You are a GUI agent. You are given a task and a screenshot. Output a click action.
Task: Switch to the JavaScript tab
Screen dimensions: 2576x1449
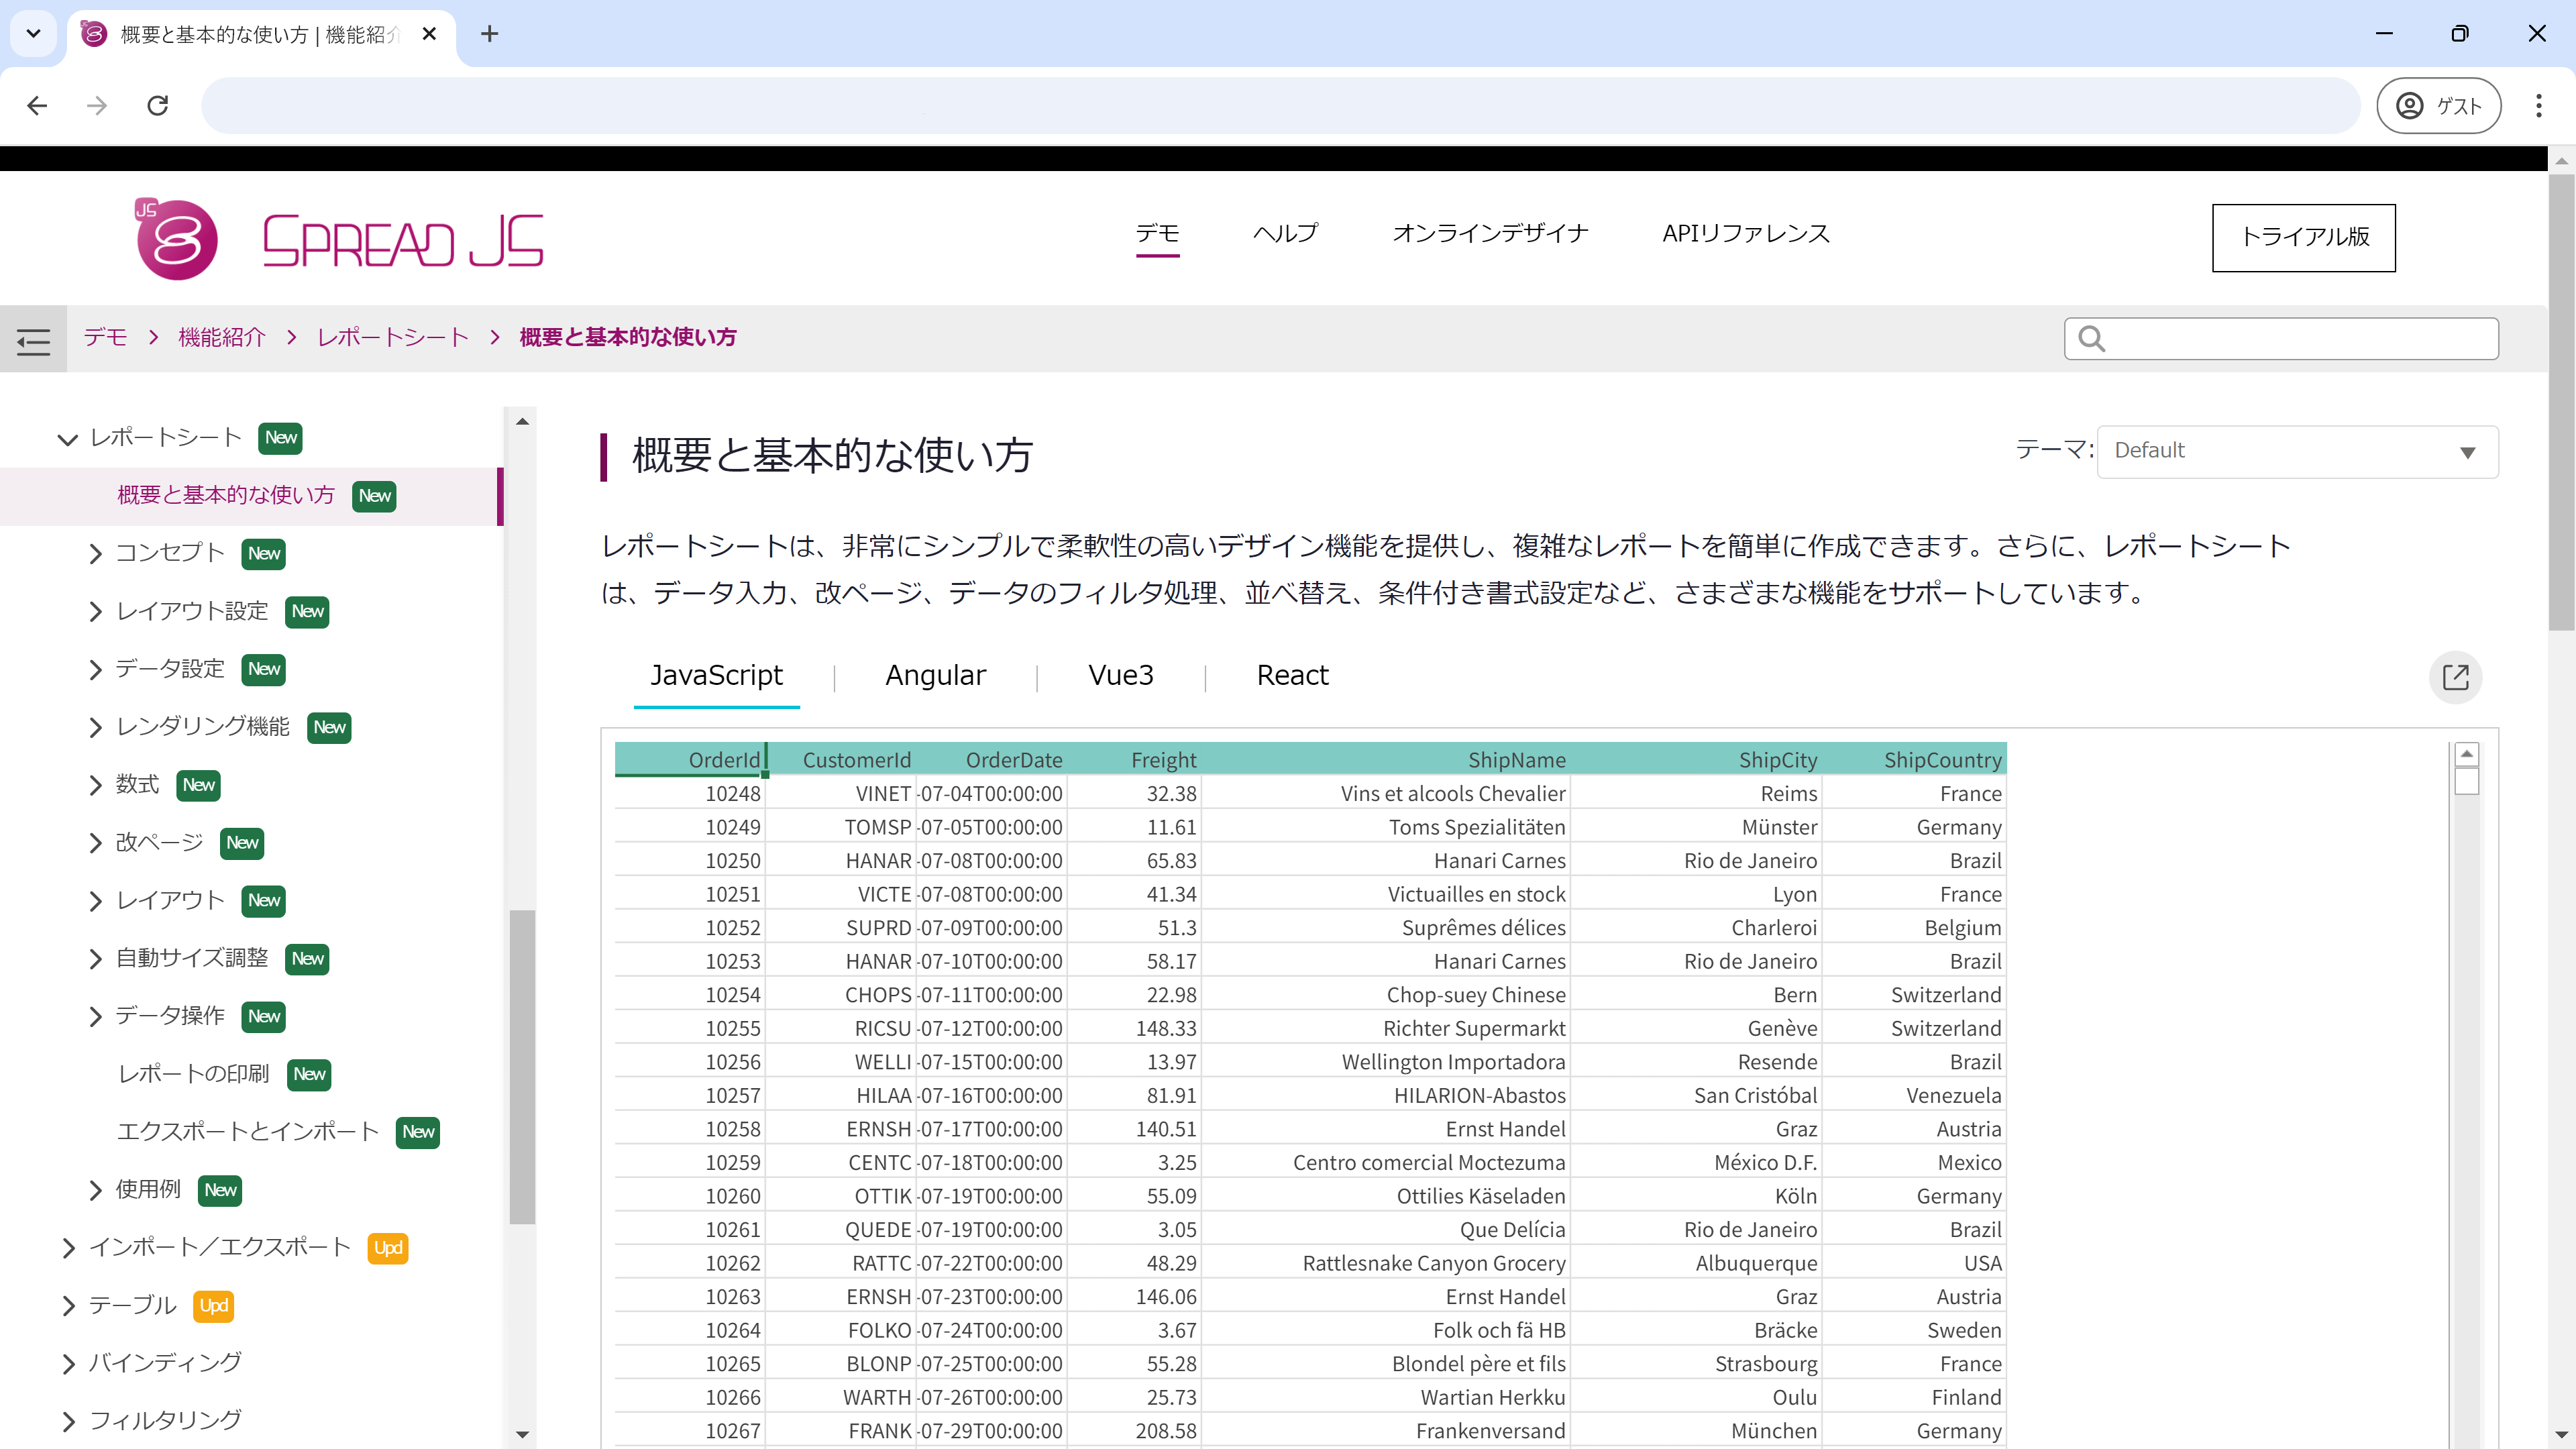tap(716, 676)
